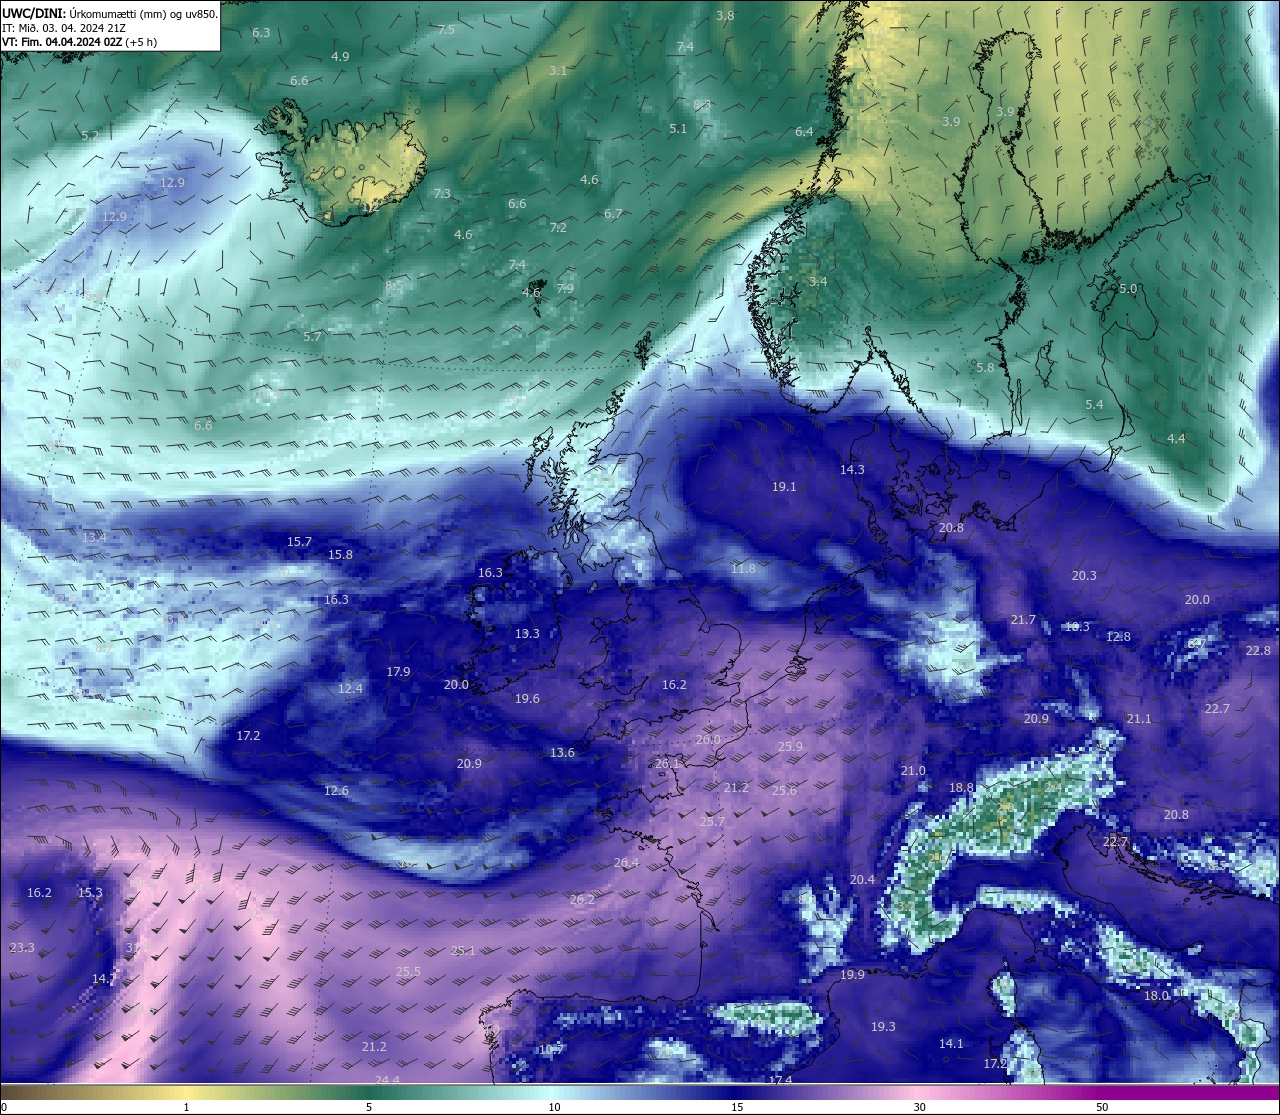The width and height of the screenshot is (1280, 1115).
Task: Click the UWC/DINI Úrkomumætti title line
Action: tap(110, 13)
